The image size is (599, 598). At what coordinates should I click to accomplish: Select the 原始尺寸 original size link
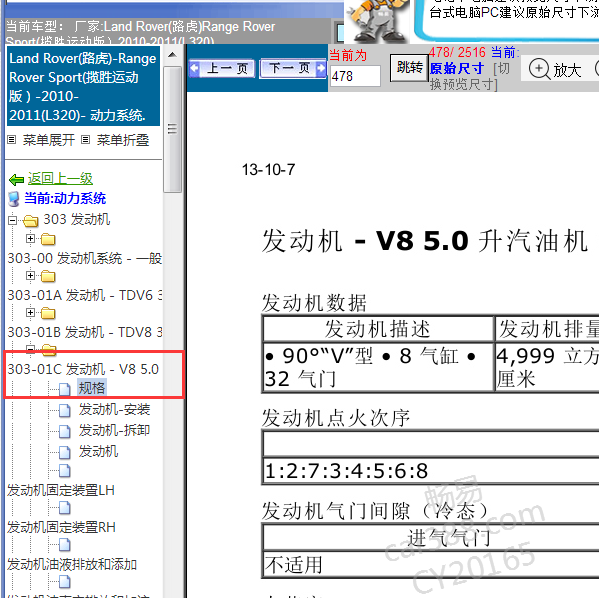(x=457, y=68)
